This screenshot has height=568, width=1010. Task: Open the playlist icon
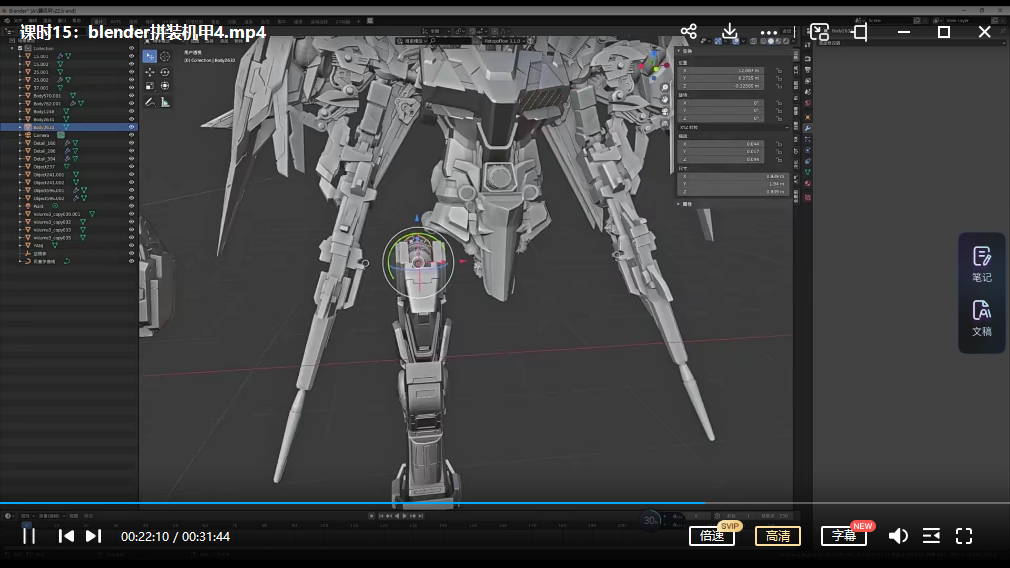point(931,536)
